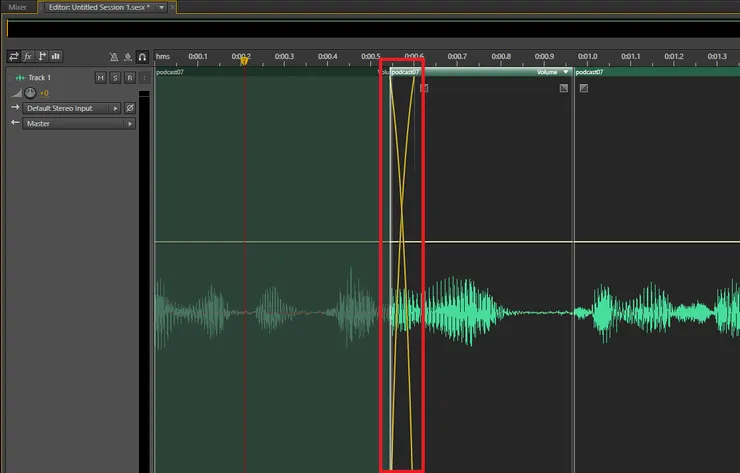The height and width of the screenshot is (473, 740).
Task: Select the rightmost podcast07 clip header
Action: pyautogui.click(x=657, y=72)
